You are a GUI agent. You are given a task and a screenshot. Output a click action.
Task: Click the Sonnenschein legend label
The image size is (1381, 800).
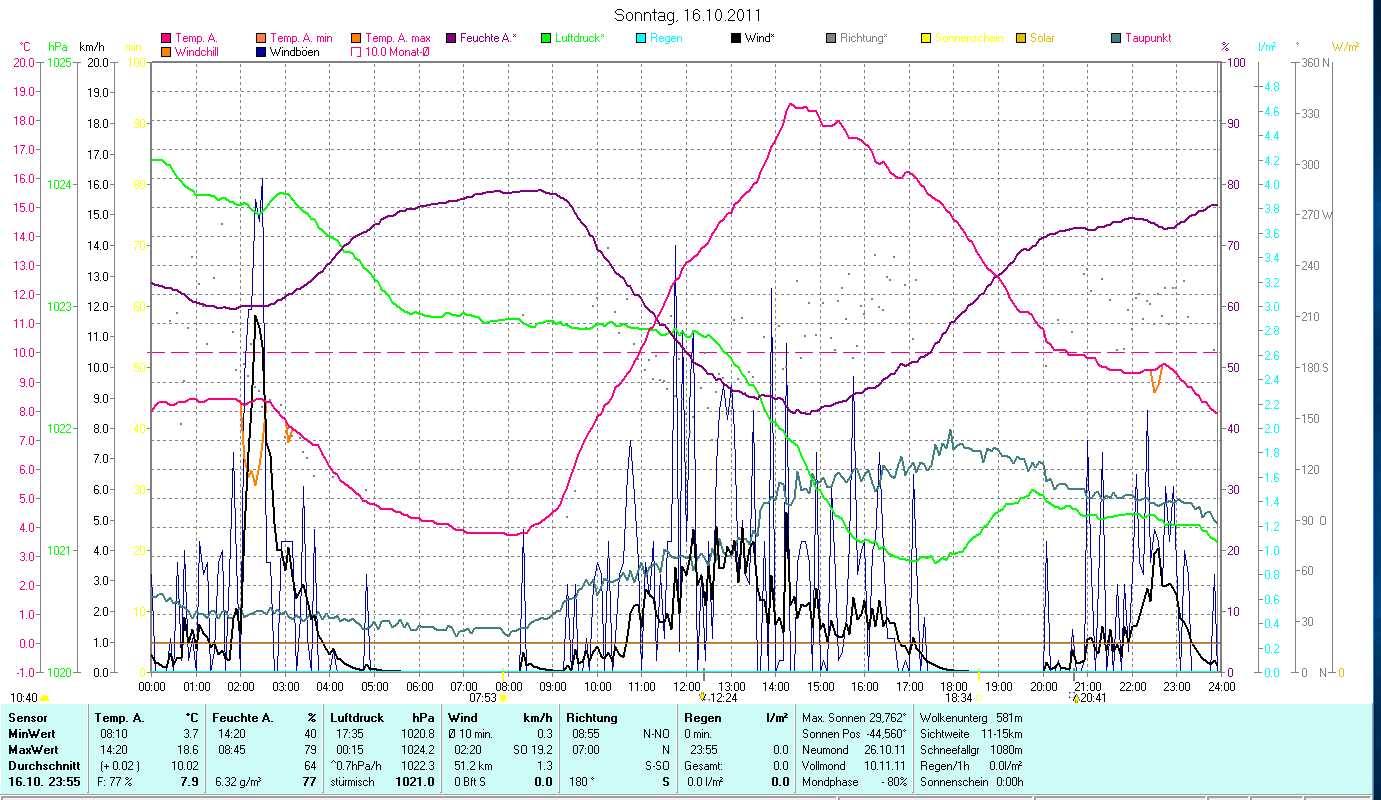click(x=969, y=38)
